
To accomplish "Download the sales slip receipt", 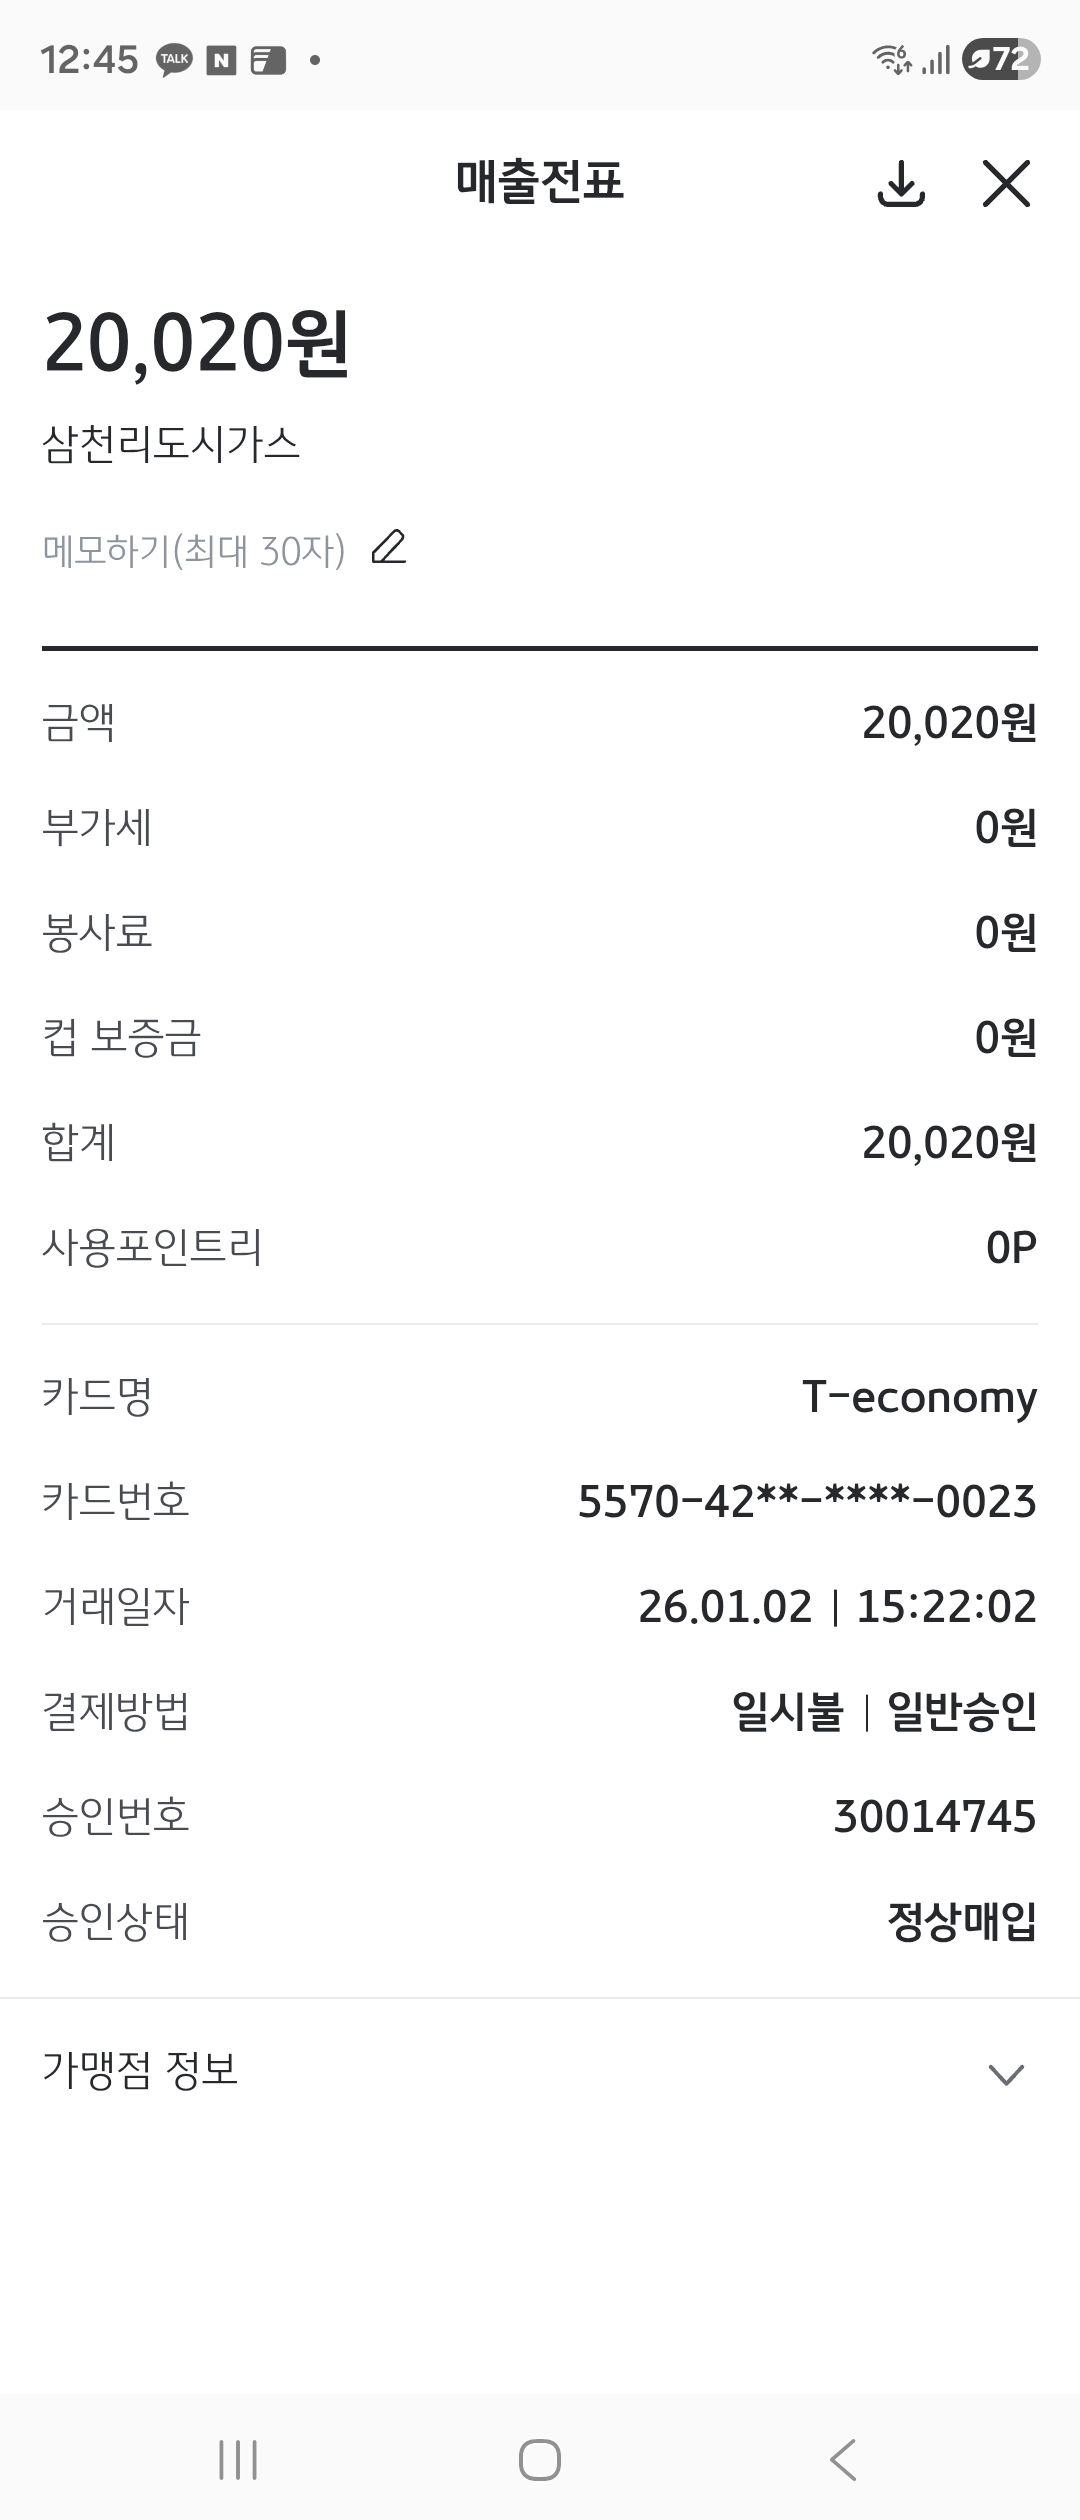I will pos(901,183).
